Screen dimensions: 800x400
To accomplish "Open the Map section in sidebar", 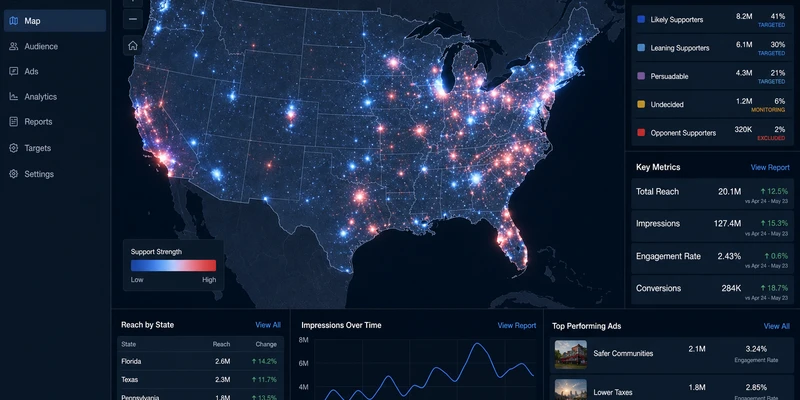I will (55, 21).
